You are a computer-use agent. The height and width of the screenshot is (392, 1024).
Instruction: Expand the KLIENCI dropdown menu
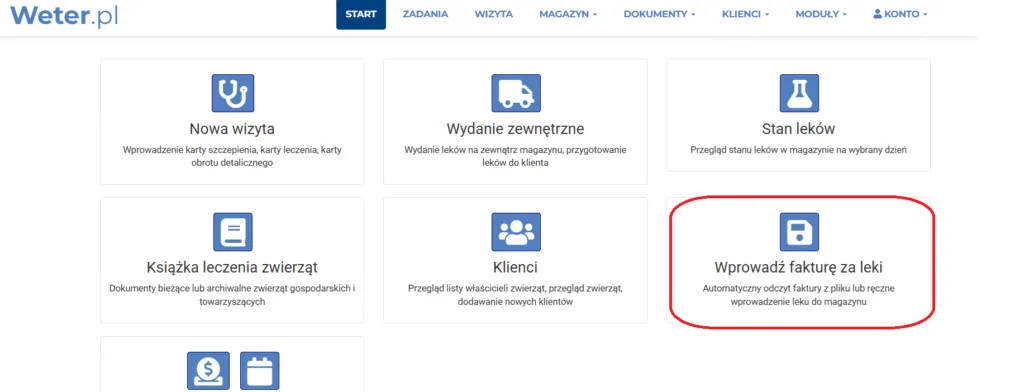coord(745,14)
